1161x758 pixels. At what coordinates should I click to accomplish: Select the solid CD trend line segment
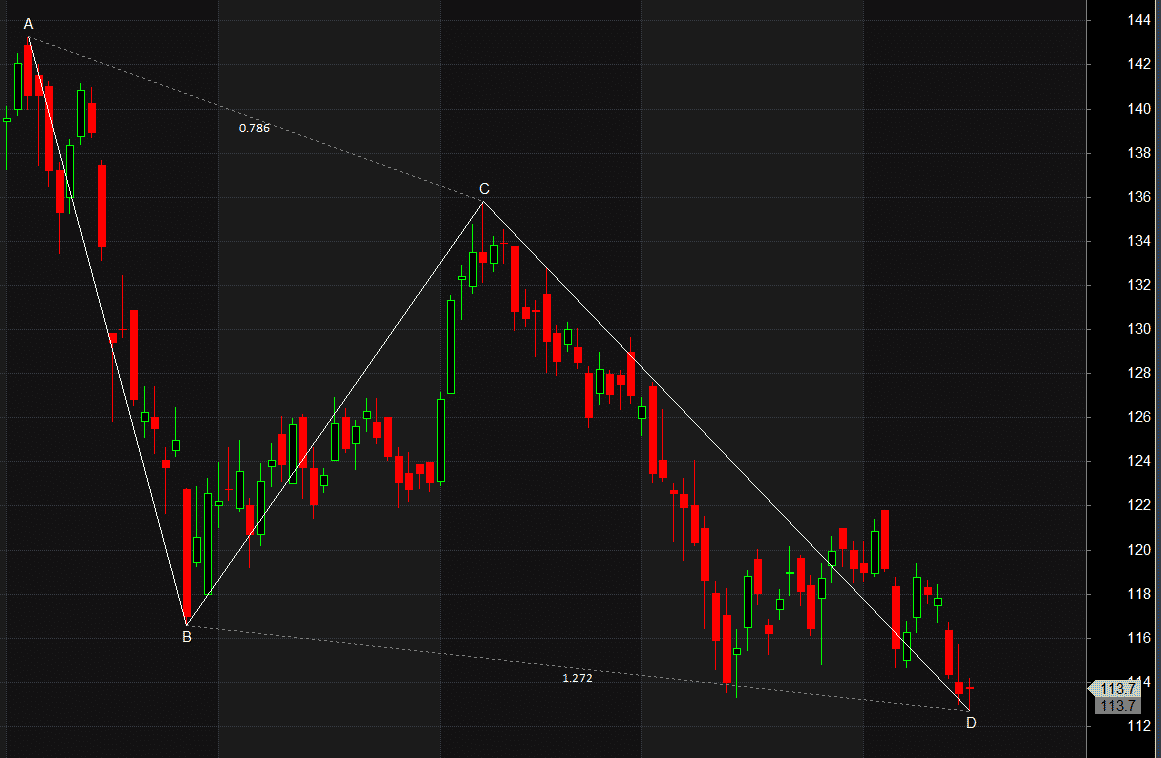(725, 455)
